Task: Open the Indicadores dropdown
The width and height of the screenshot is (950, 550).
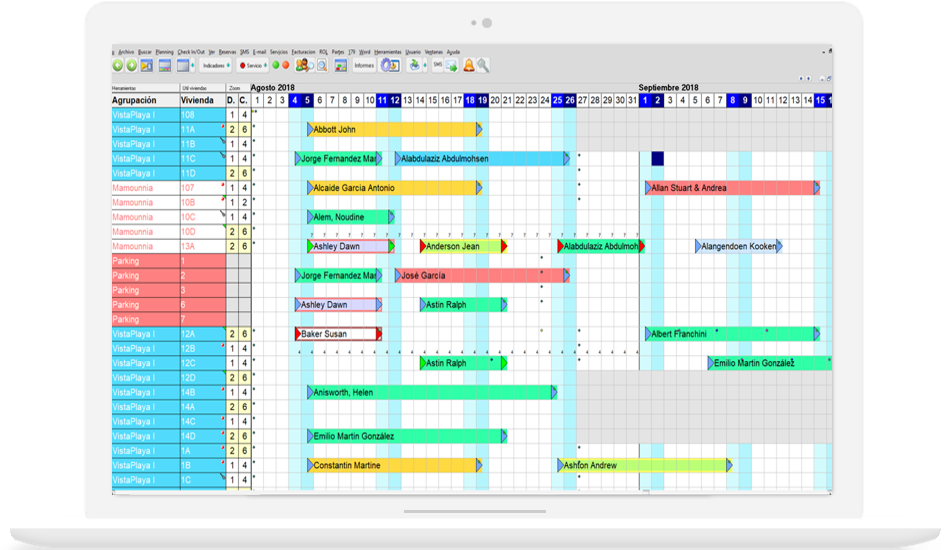Action: click(216, 65)
